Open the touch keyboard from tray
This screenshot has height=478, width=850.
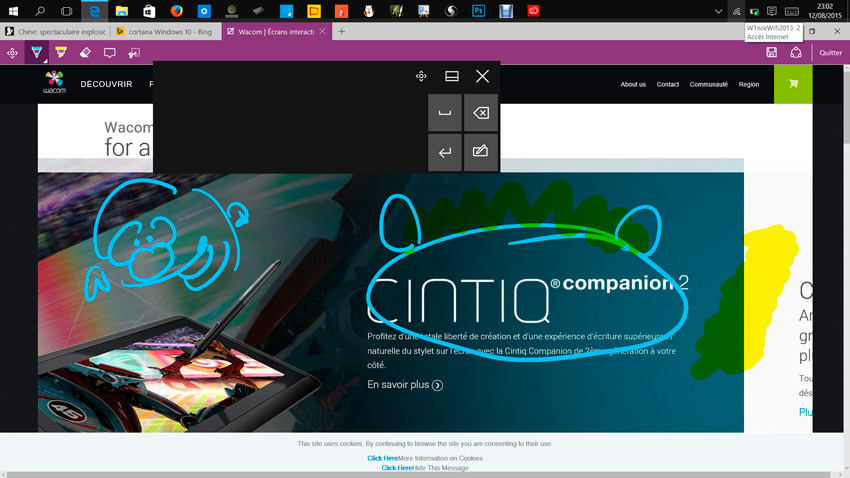[x=791, y=11]
